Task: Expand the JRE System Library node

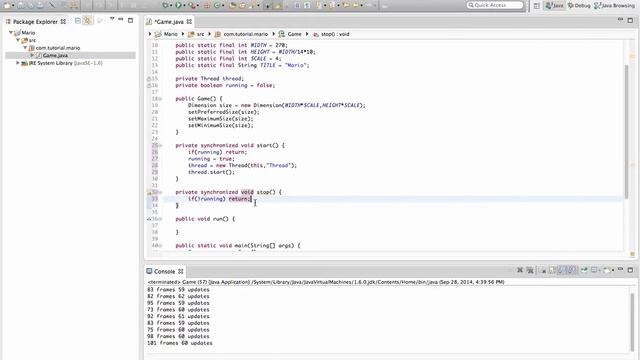Action: (x=18, y=63)
